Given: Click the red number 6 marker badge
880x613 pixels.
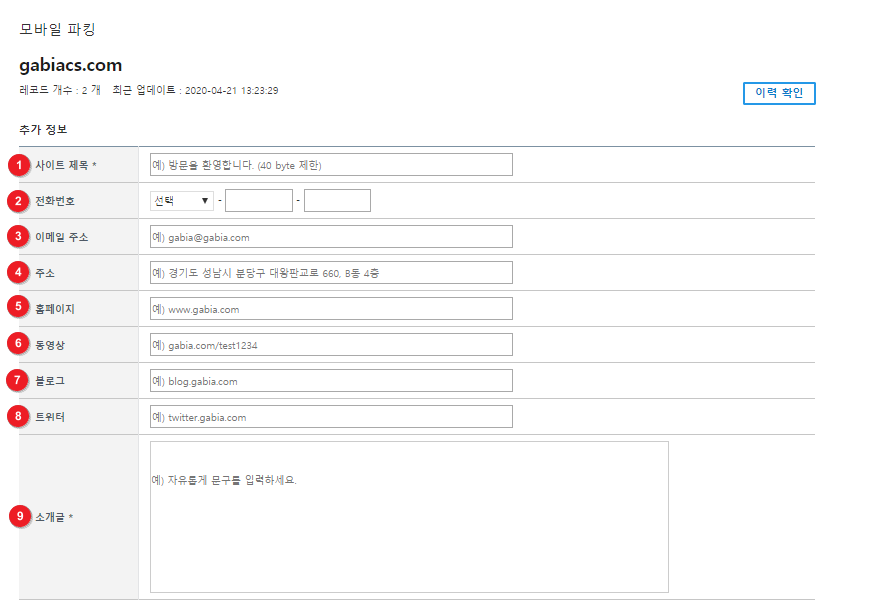Looking at the screenshot, I should (19, 344).
